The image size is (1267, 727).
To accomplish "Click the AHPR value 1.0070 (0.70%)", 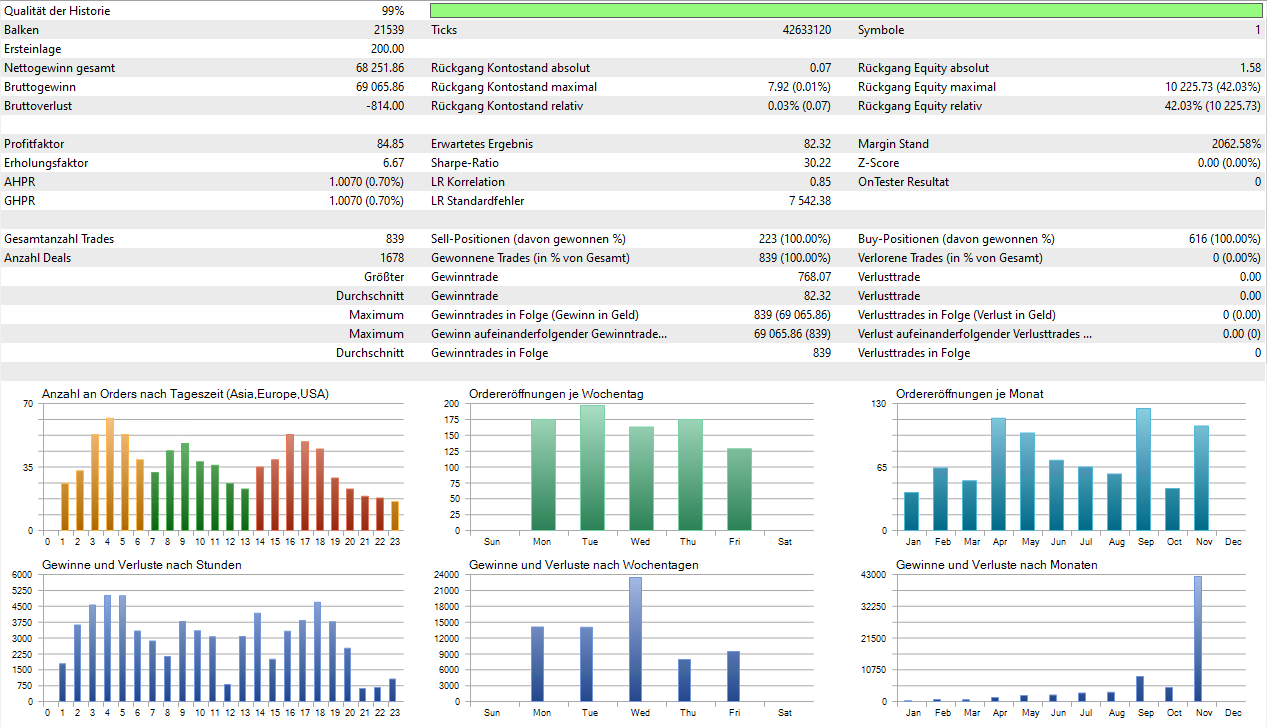I will [x=367, y=182].
